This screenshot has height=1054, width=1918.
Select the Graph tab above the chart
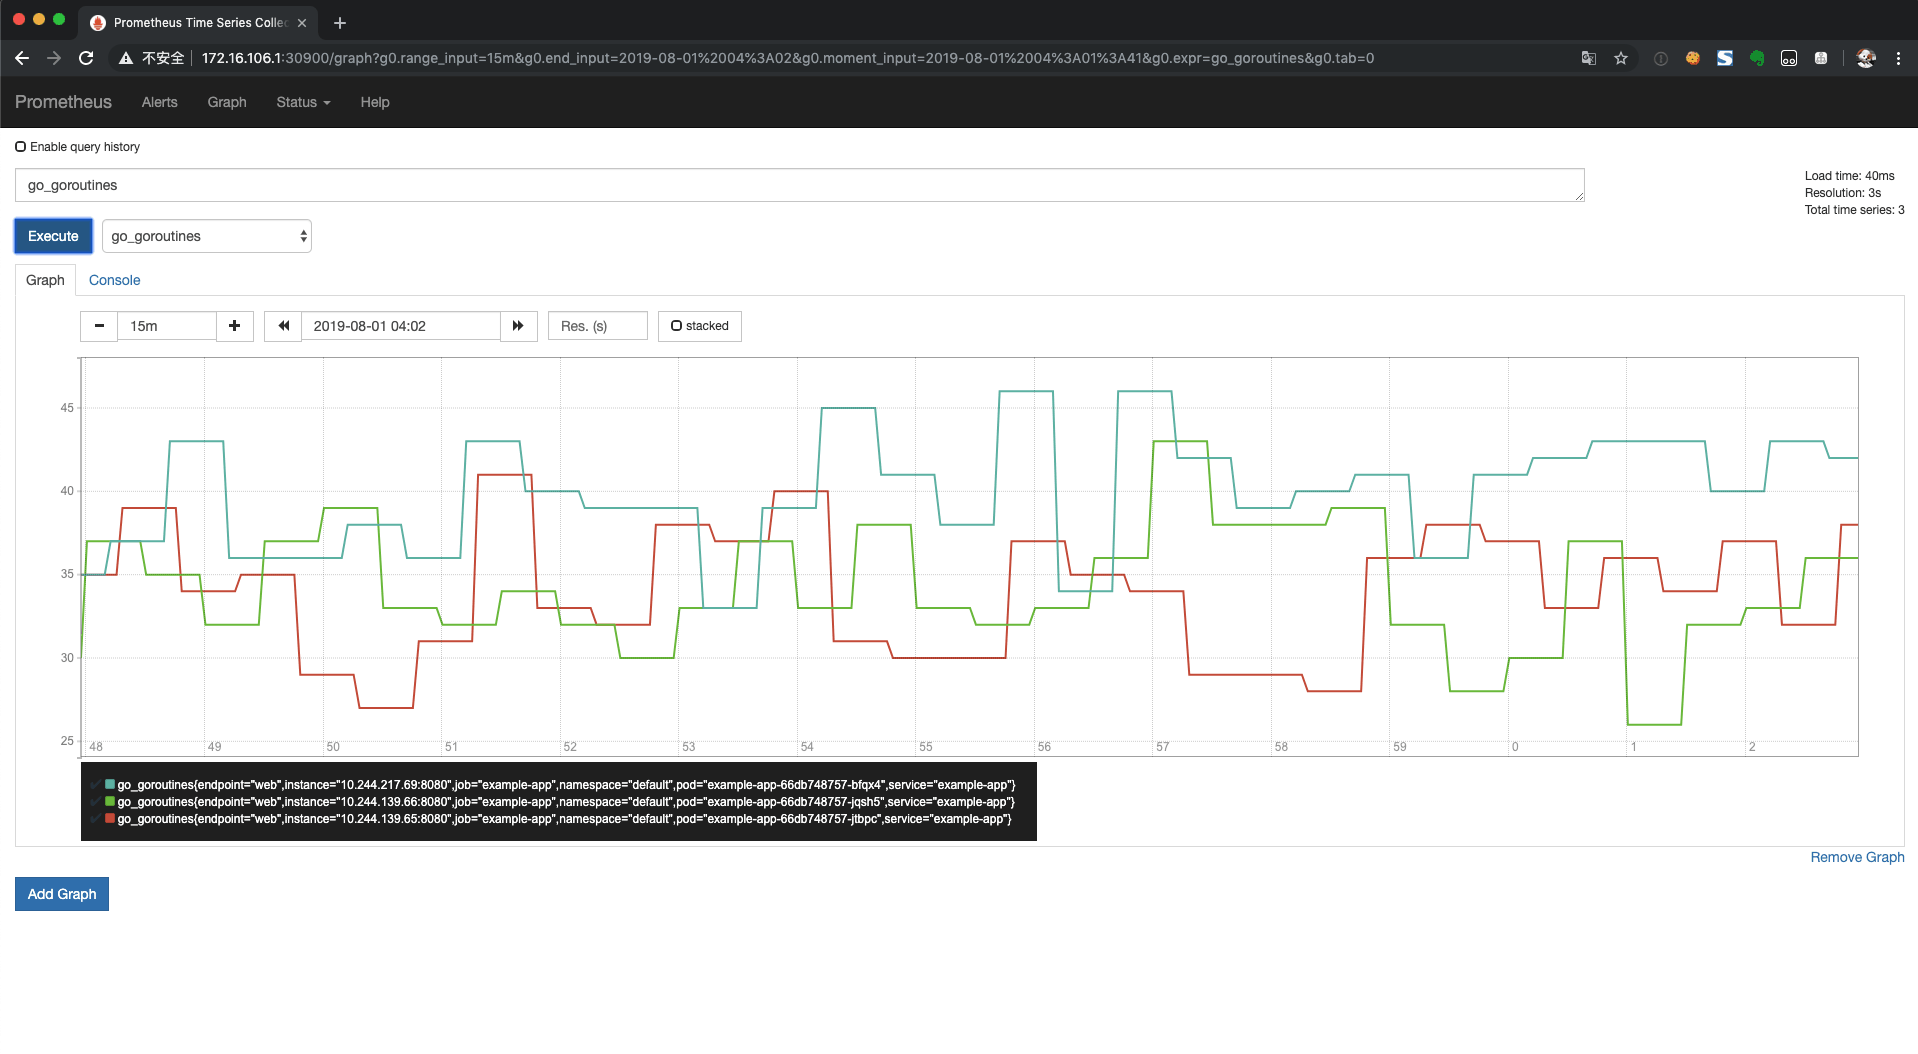point(45,280)
